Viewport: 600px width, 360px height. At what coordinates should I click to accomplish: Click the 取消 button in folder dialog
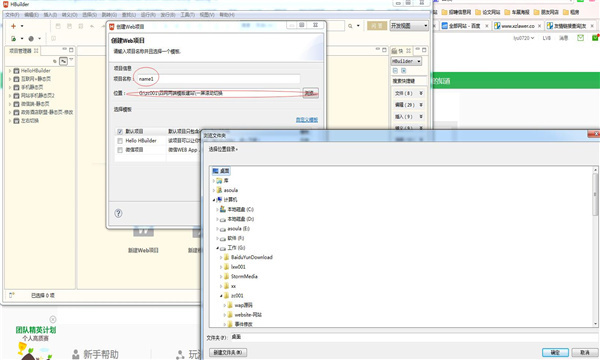(585, 352)
